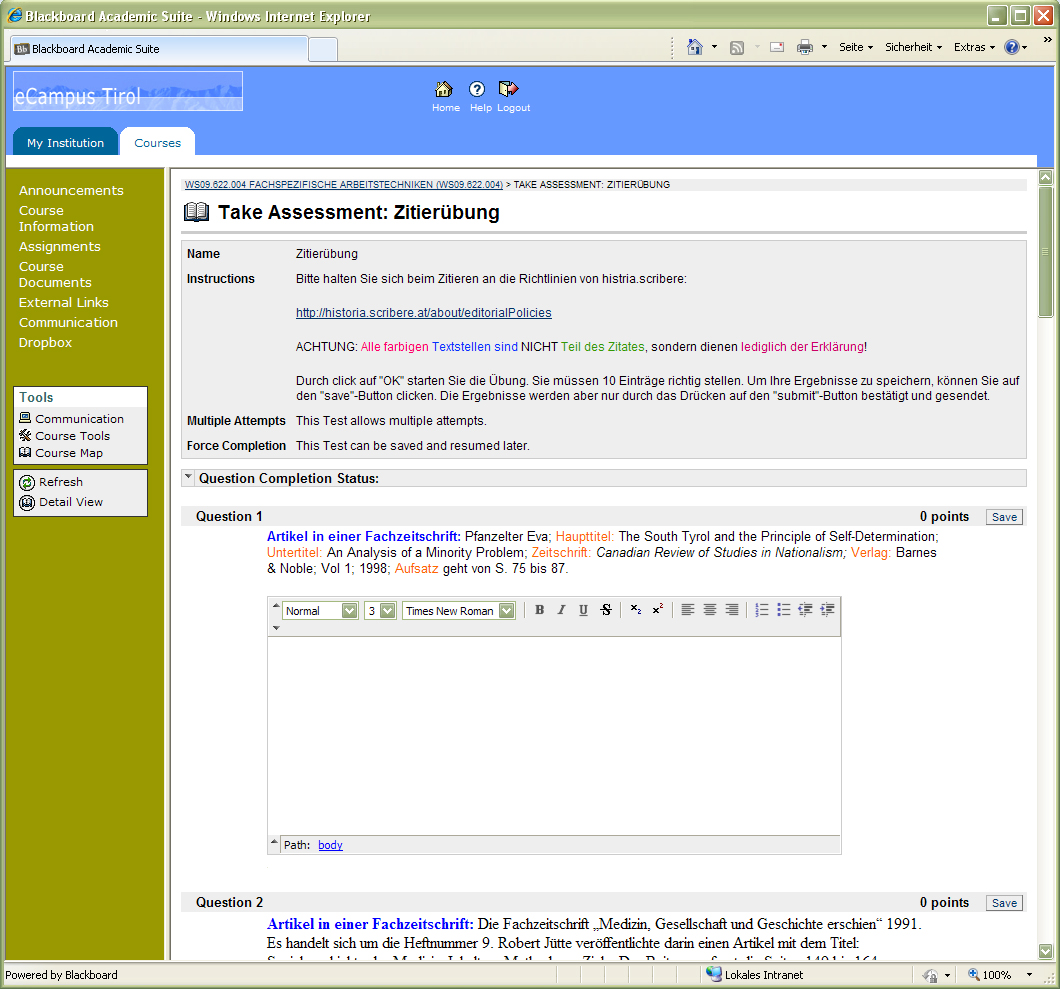The width and height of the screenshot is (1060, 989).
Task: Click the Blackboard Home icon
Action: (445, 90)
